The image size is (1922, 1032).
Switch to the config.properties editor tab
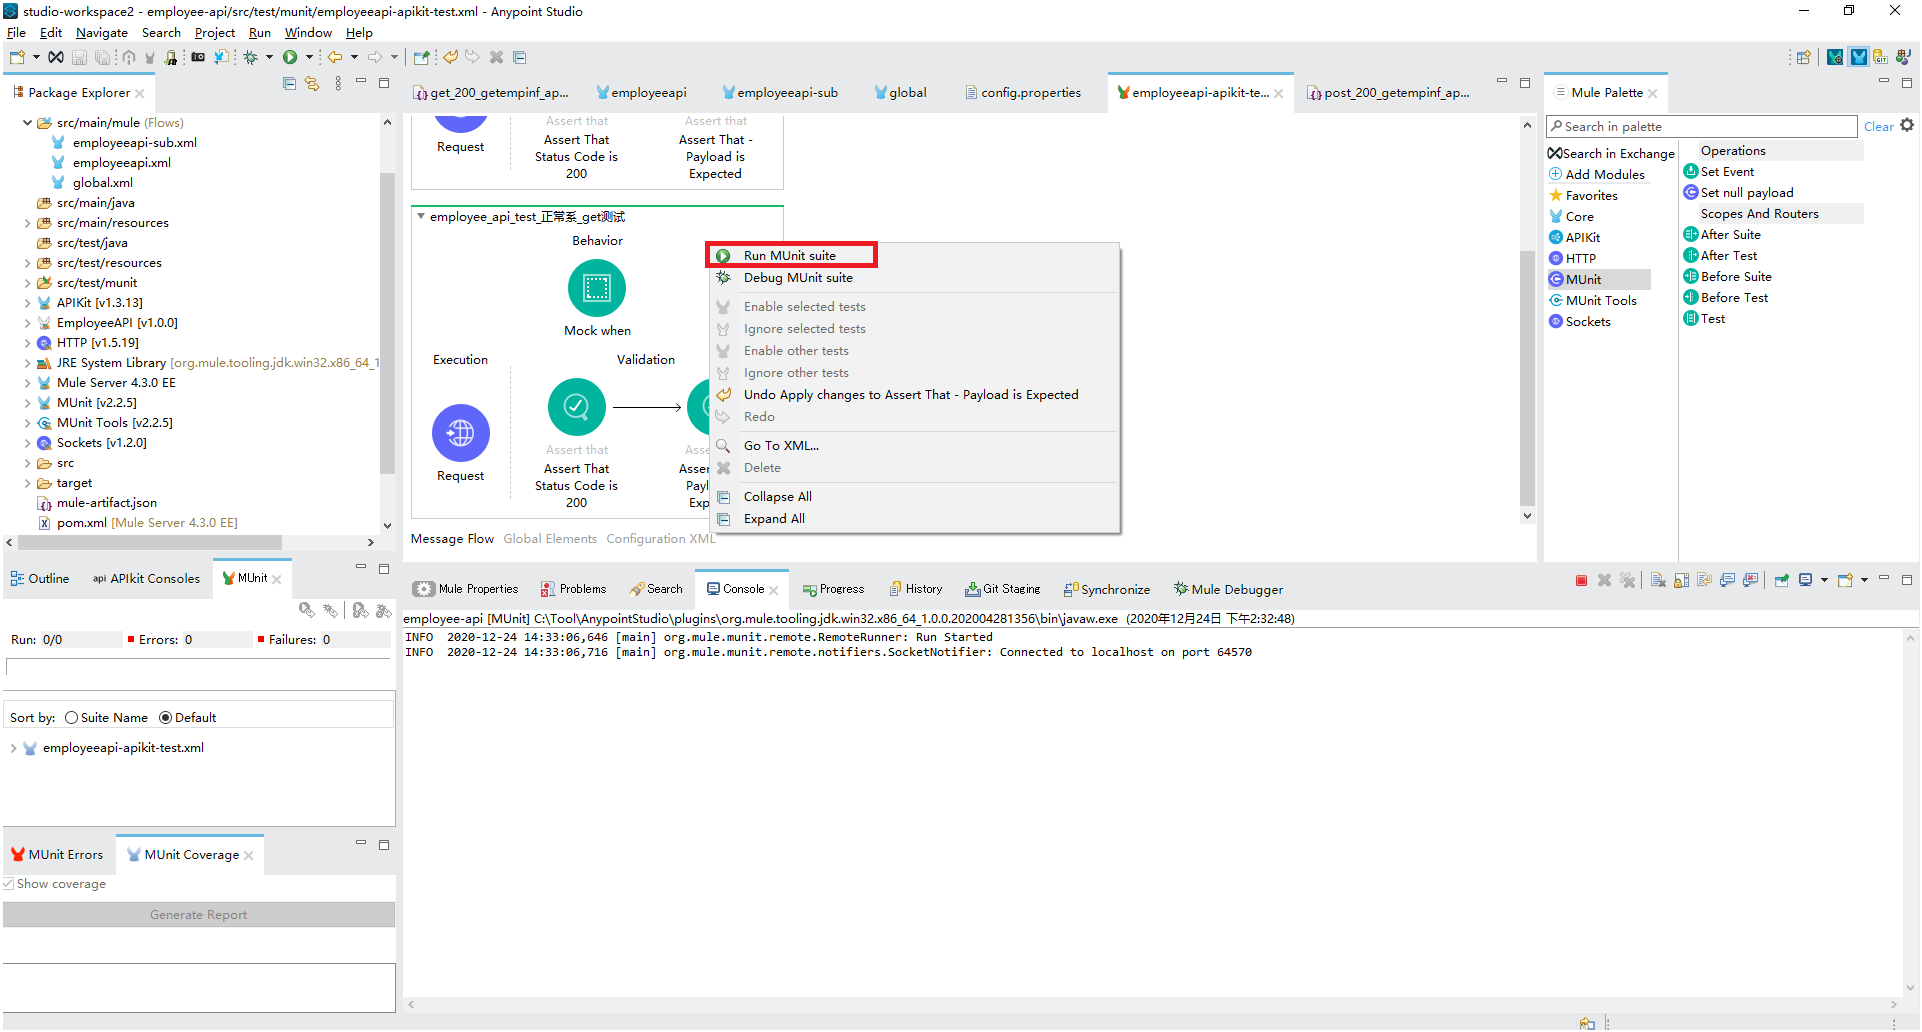[1022, 92]
